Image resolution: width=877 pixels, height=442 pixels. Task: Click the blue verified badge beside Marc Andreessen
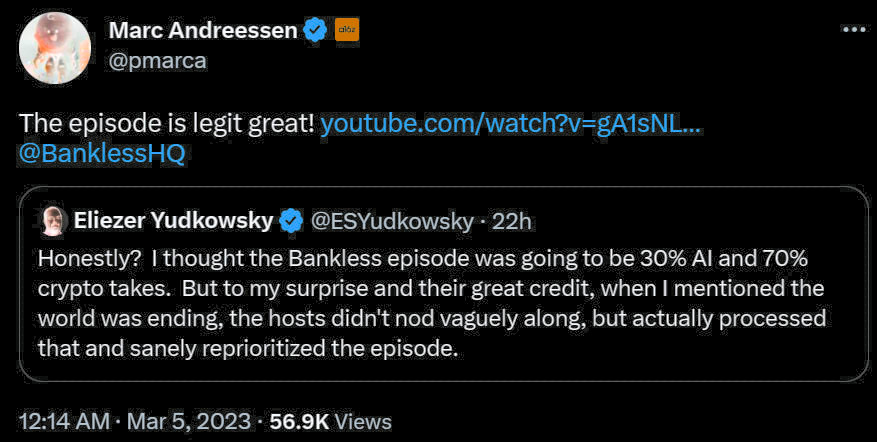click(315, 31)
